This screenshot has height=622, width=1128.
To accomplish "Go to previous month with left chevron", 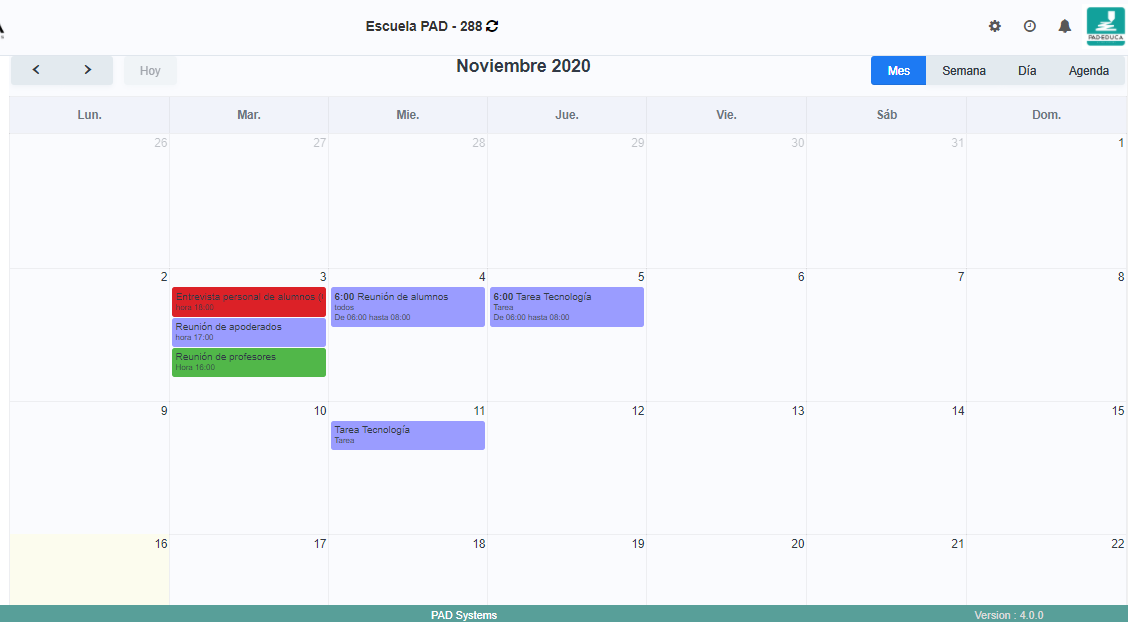I will (x=36, y=70).
